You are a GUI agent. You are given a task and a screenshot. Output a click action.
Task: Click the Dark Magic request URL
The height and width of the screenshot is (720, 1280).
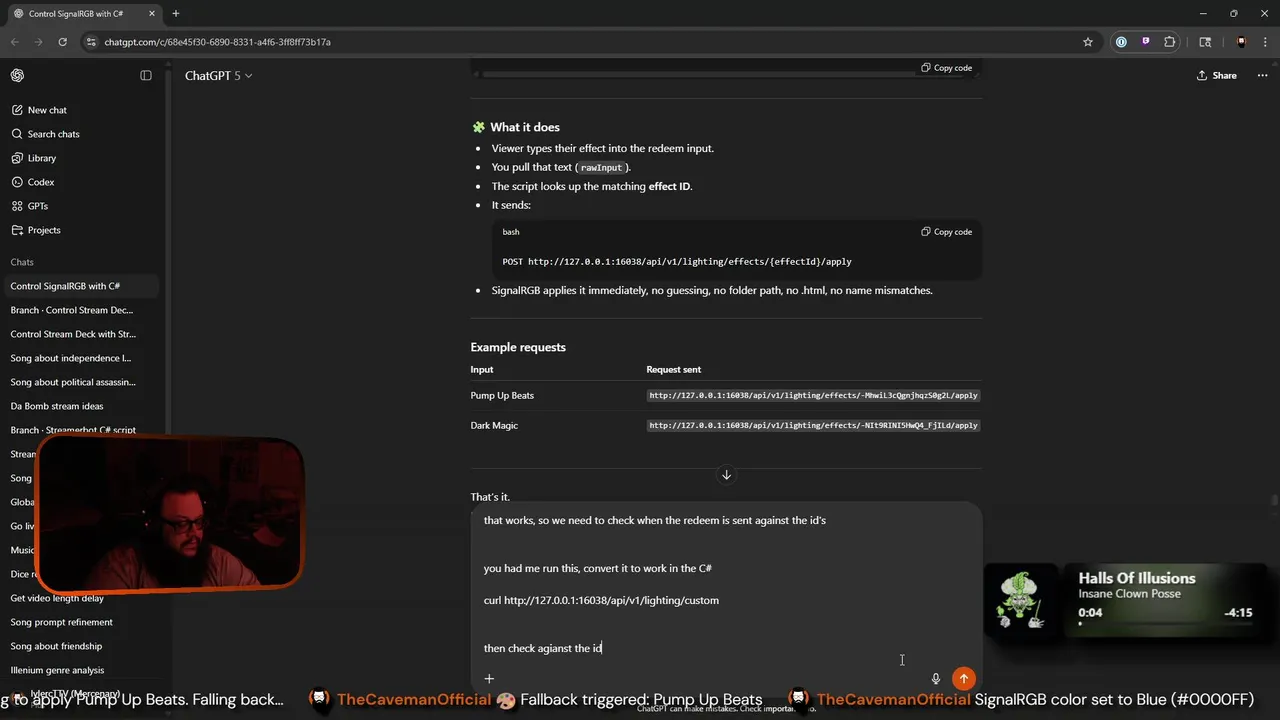[x=813, y=426]
